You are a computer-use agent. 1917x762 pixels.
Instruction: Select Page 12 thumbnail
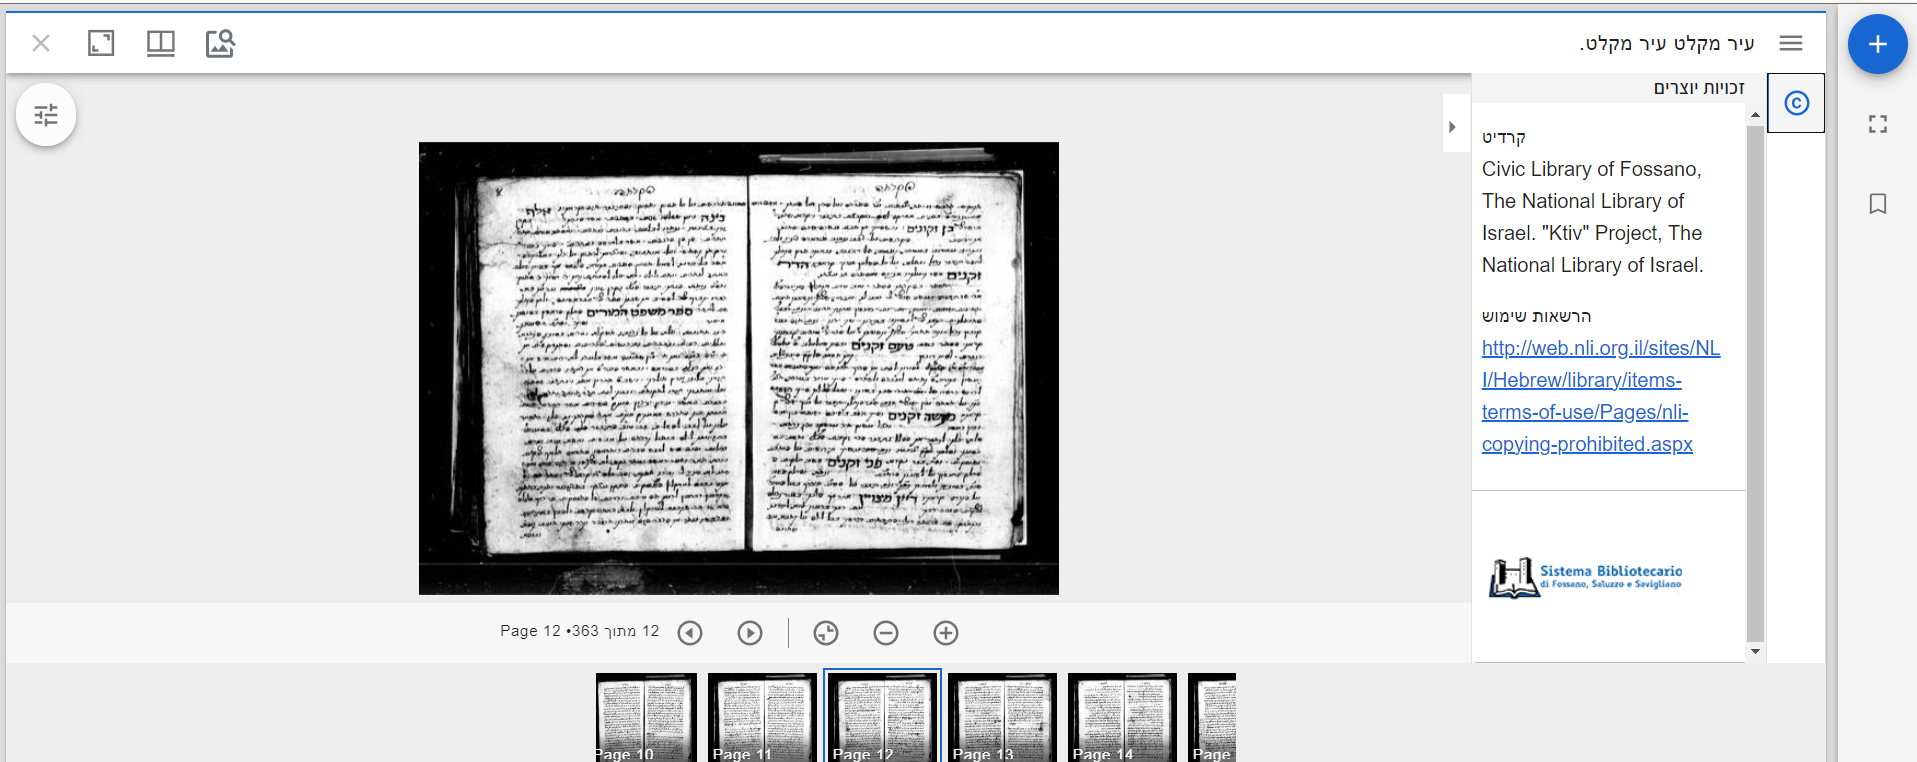(x=882, y=718)
